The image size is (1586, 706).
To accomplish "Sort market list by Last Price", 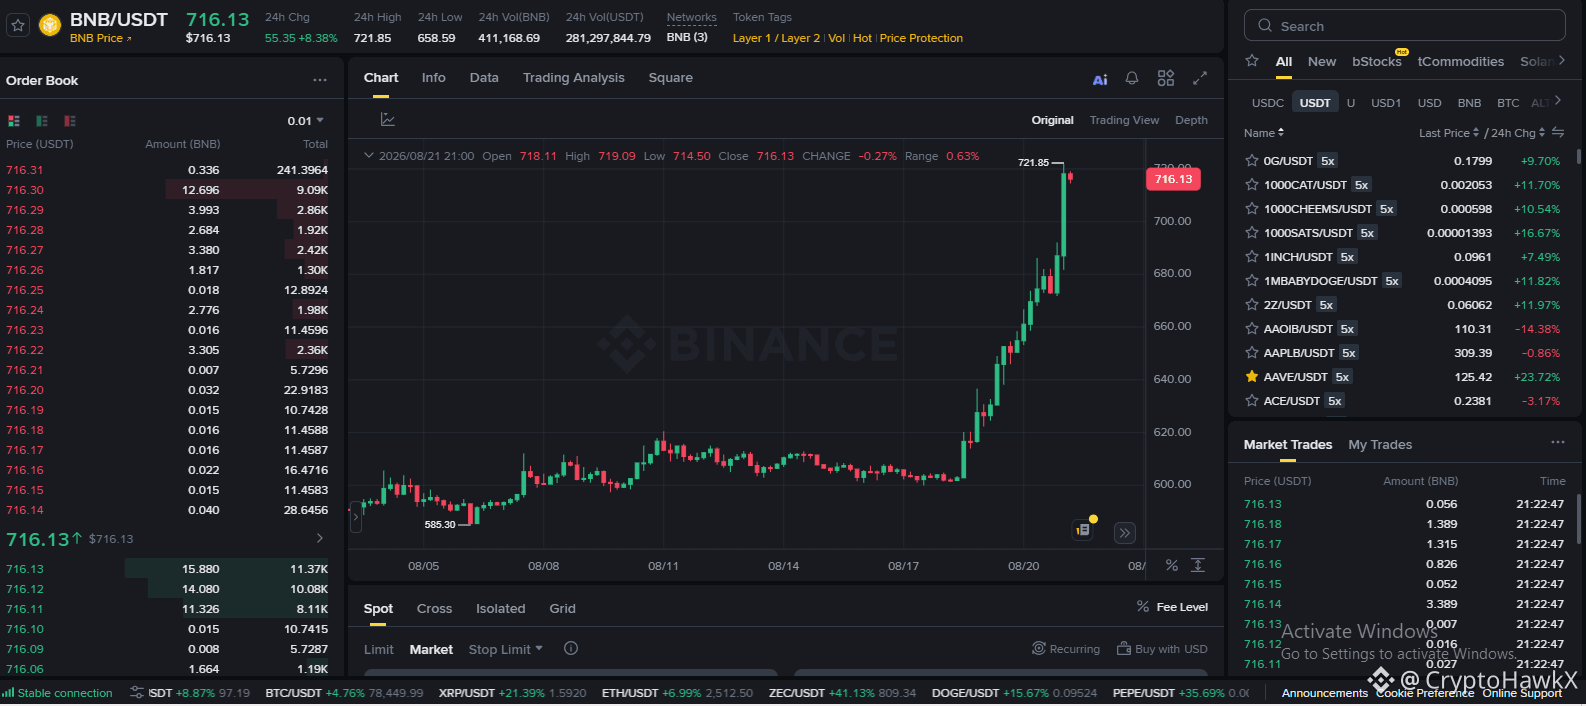I will (1449, 133).
